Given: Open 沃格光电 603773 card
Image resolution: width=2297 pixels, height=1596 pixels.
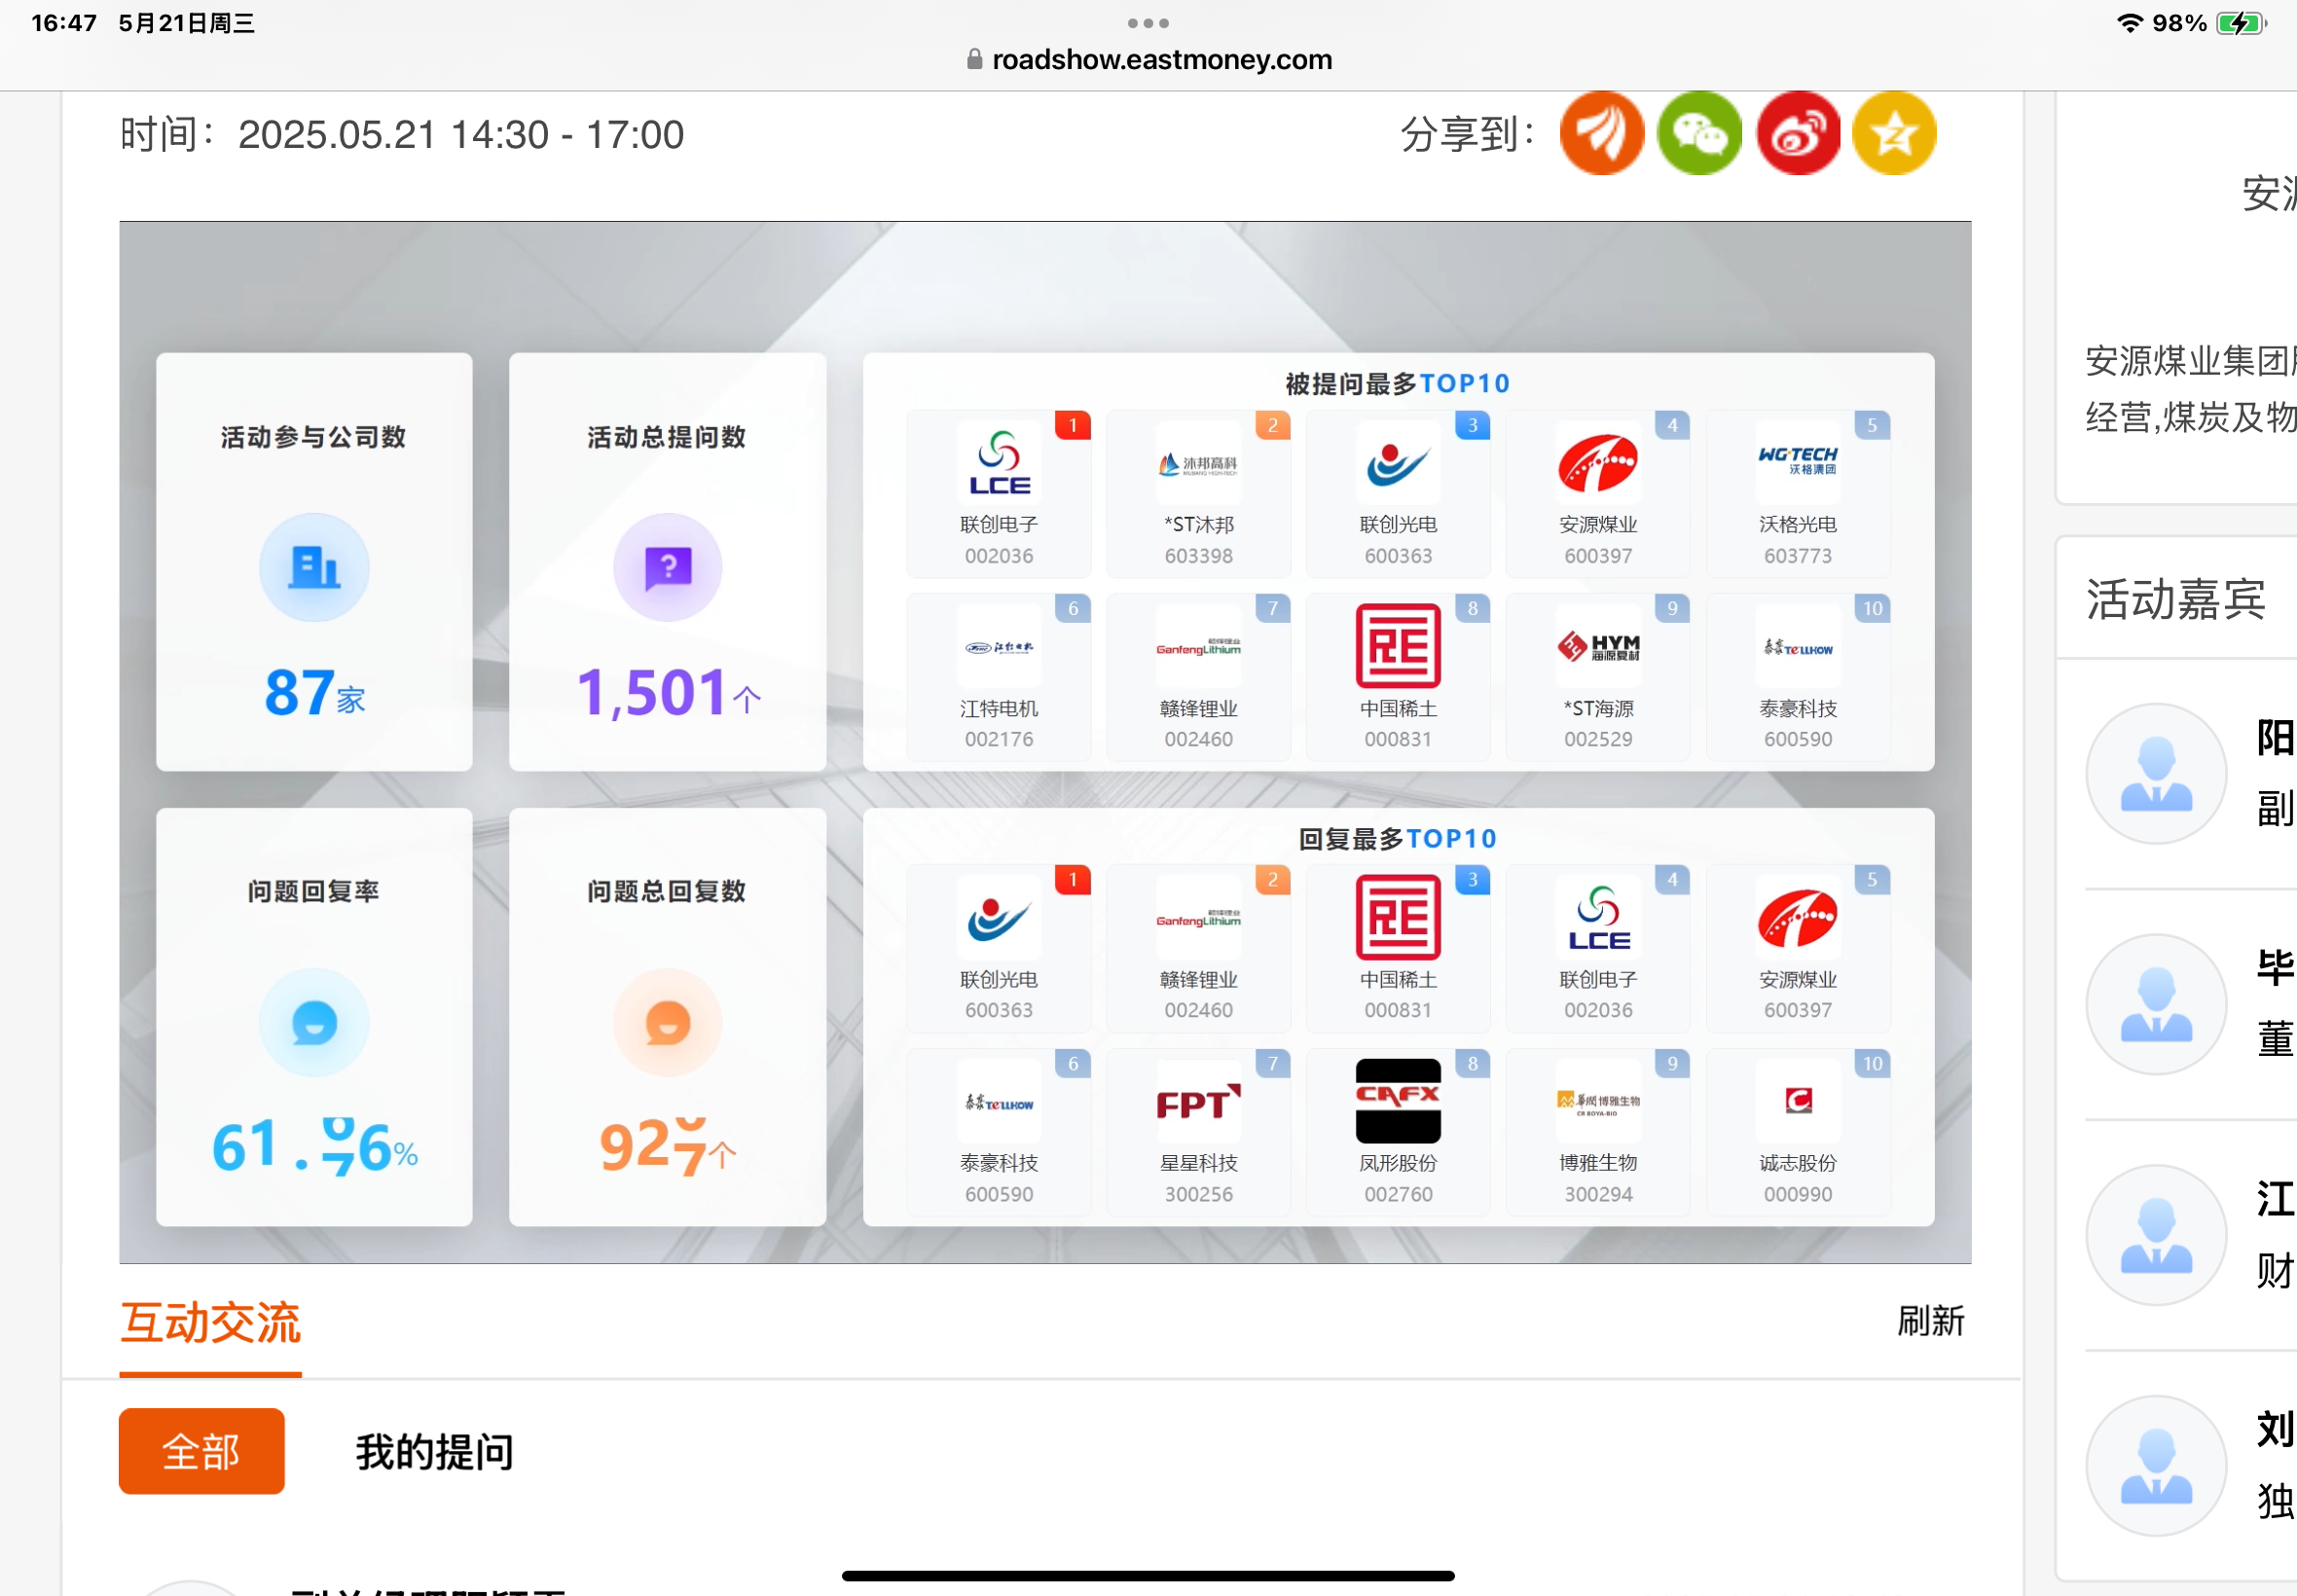Looking at the screenshot, I should [x=1798, y=493].
